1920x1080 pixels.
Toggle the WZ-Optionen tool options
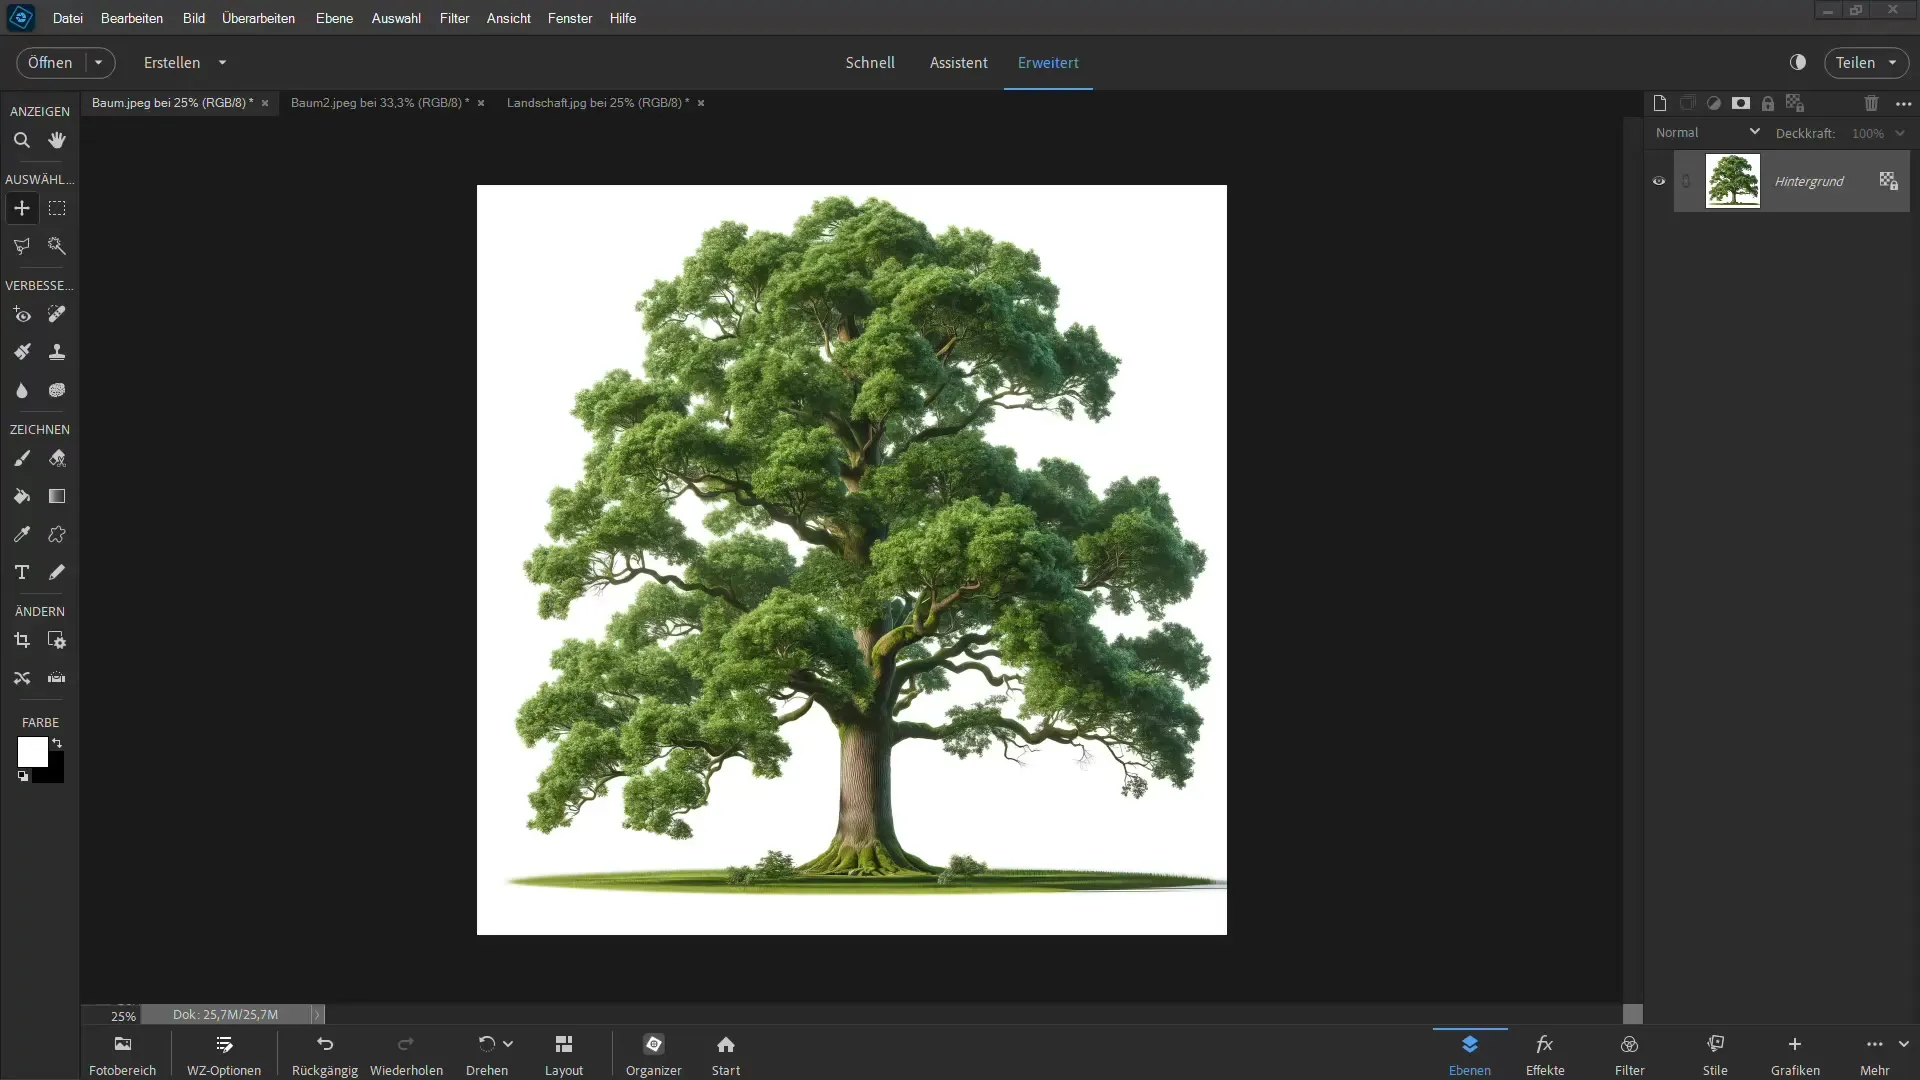(224, 1054)
